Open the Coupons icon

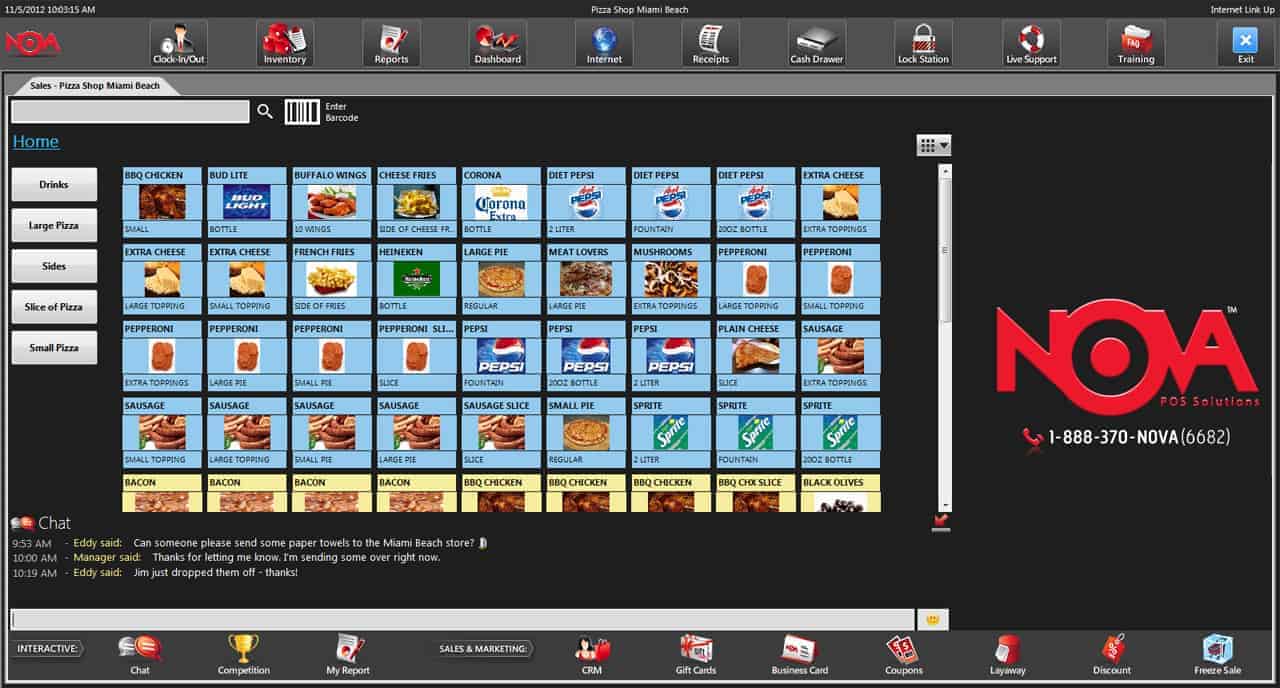(x=904, y=655)
